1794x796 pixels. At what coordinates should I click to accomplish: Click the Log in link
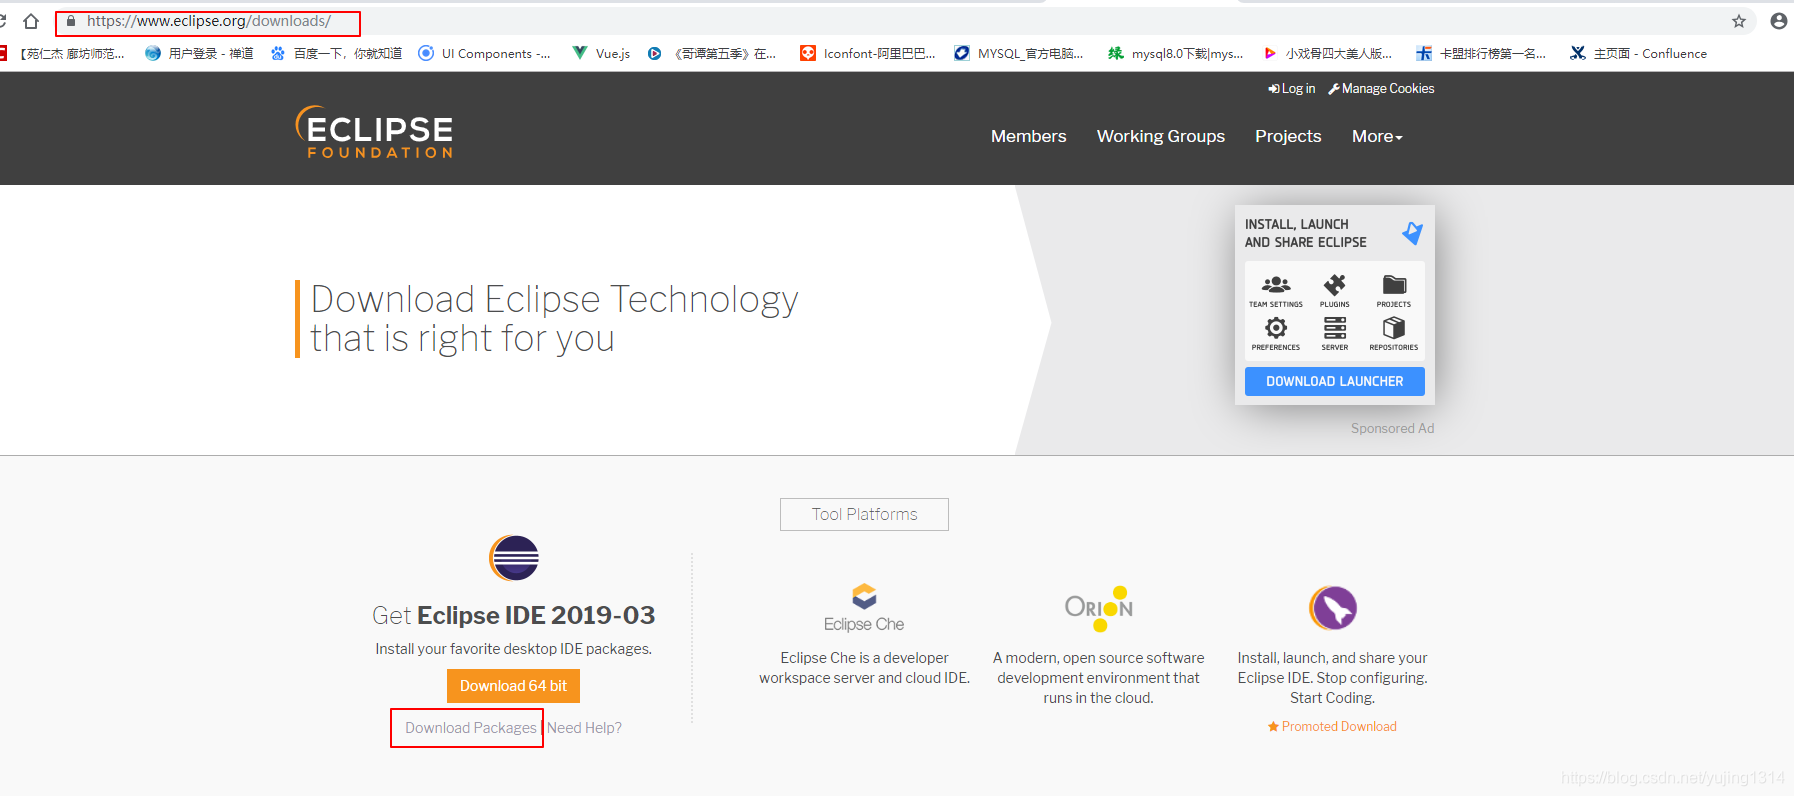point(1292,89)
